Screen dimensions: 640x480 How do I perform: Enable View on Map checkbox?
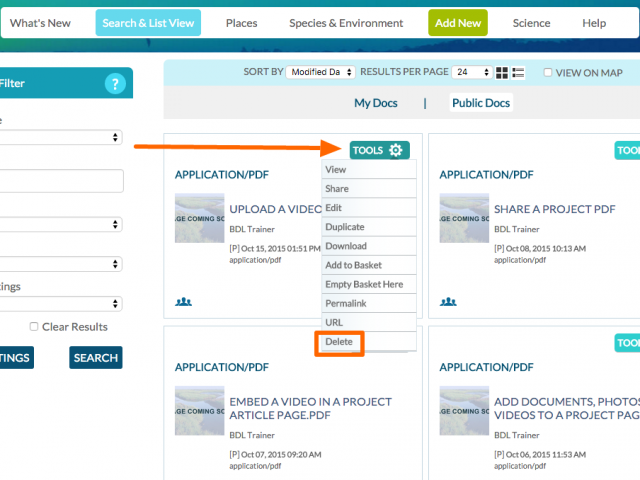click(548, 72)
